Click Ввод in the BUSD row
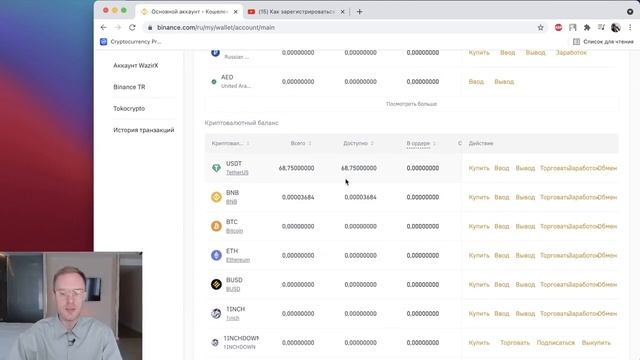The width and height of the screenshot is (640, 360). pos(502,284)
